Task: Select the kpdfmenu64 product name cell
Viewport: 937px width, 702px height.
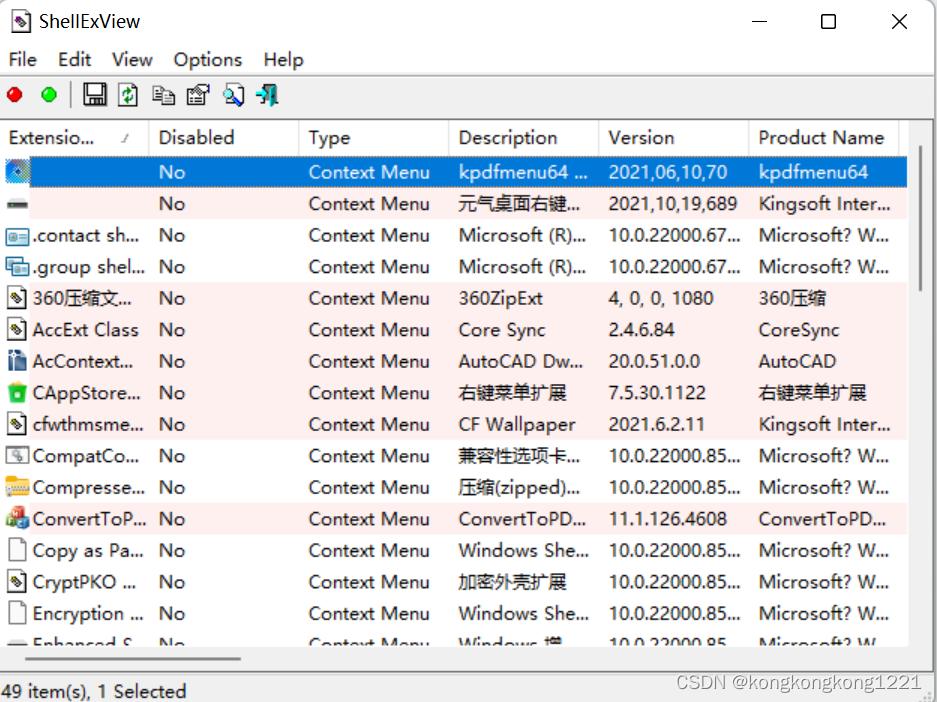Action: coord(813,172)
